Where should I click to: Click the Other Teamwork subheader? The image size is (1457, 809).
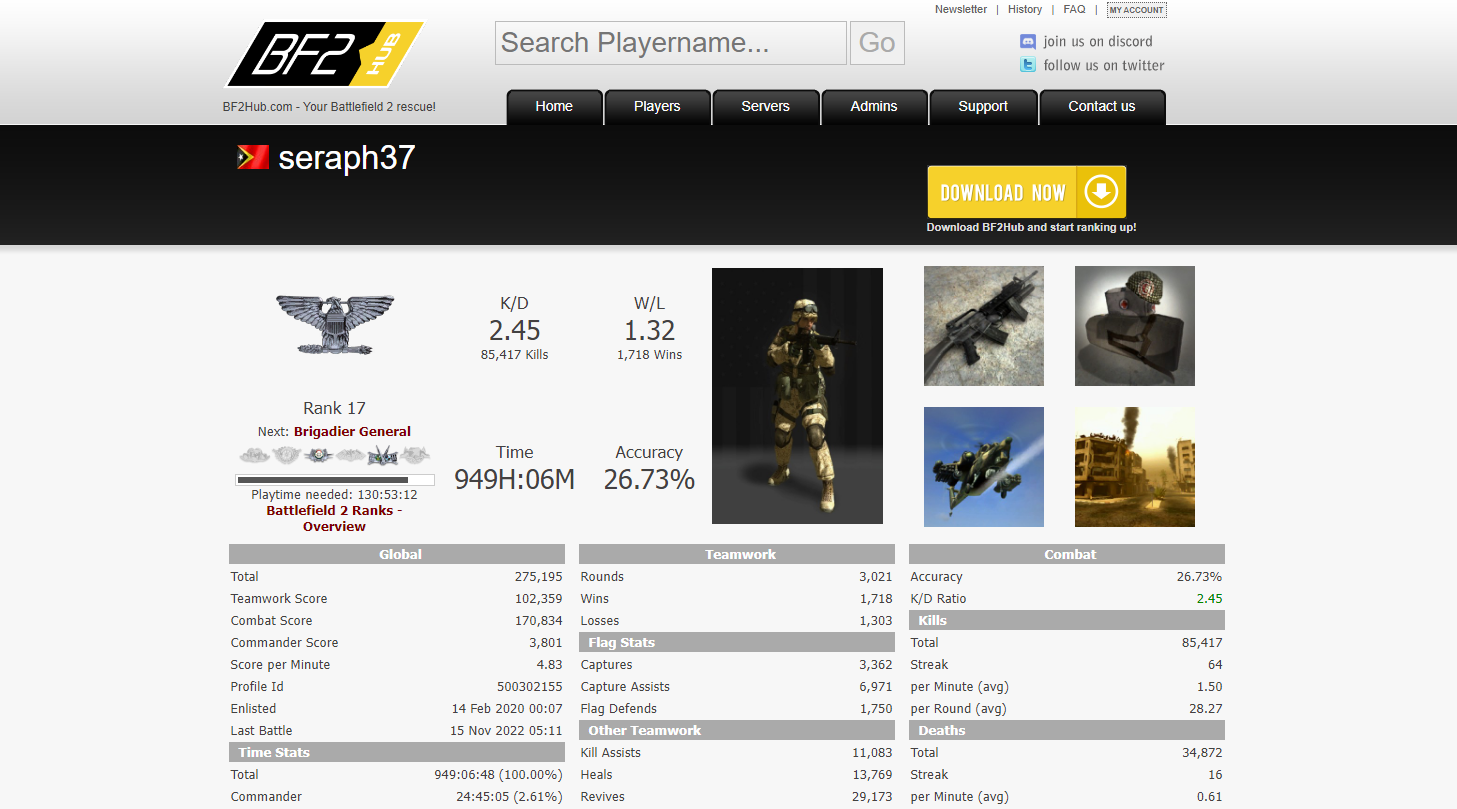737,730
